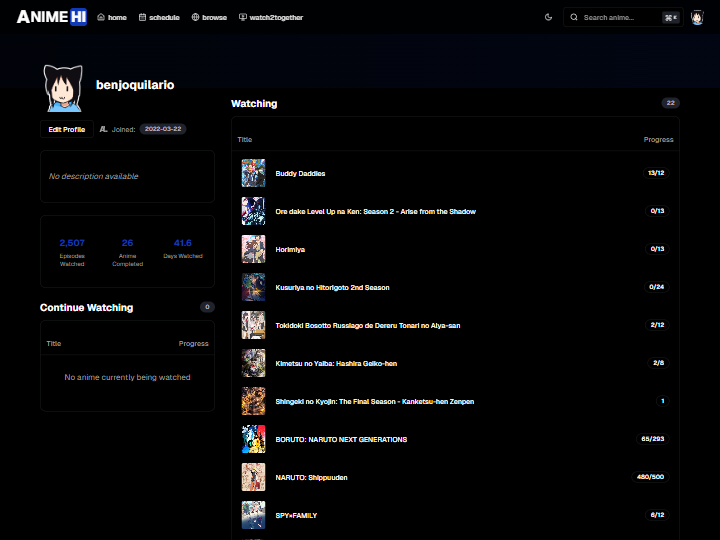Image resolution: width=720 pixels, height=540 pixels.
Task: Go to the home menu item
Action: (x=112, y=17)
